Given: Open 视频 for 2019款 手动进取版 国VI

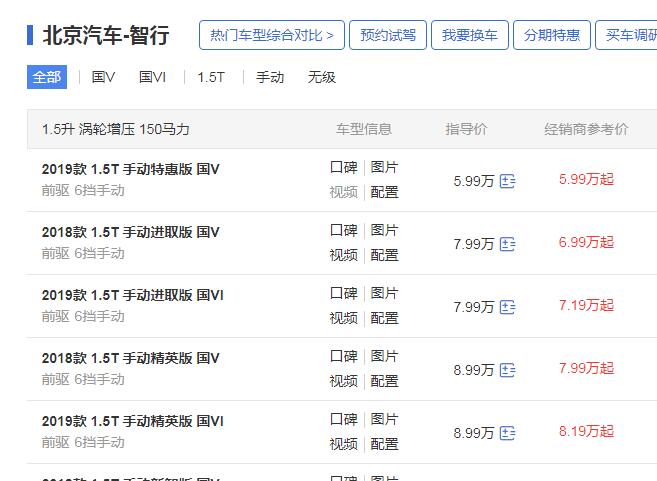Looking at the screenshot, I should click(344, 318).
